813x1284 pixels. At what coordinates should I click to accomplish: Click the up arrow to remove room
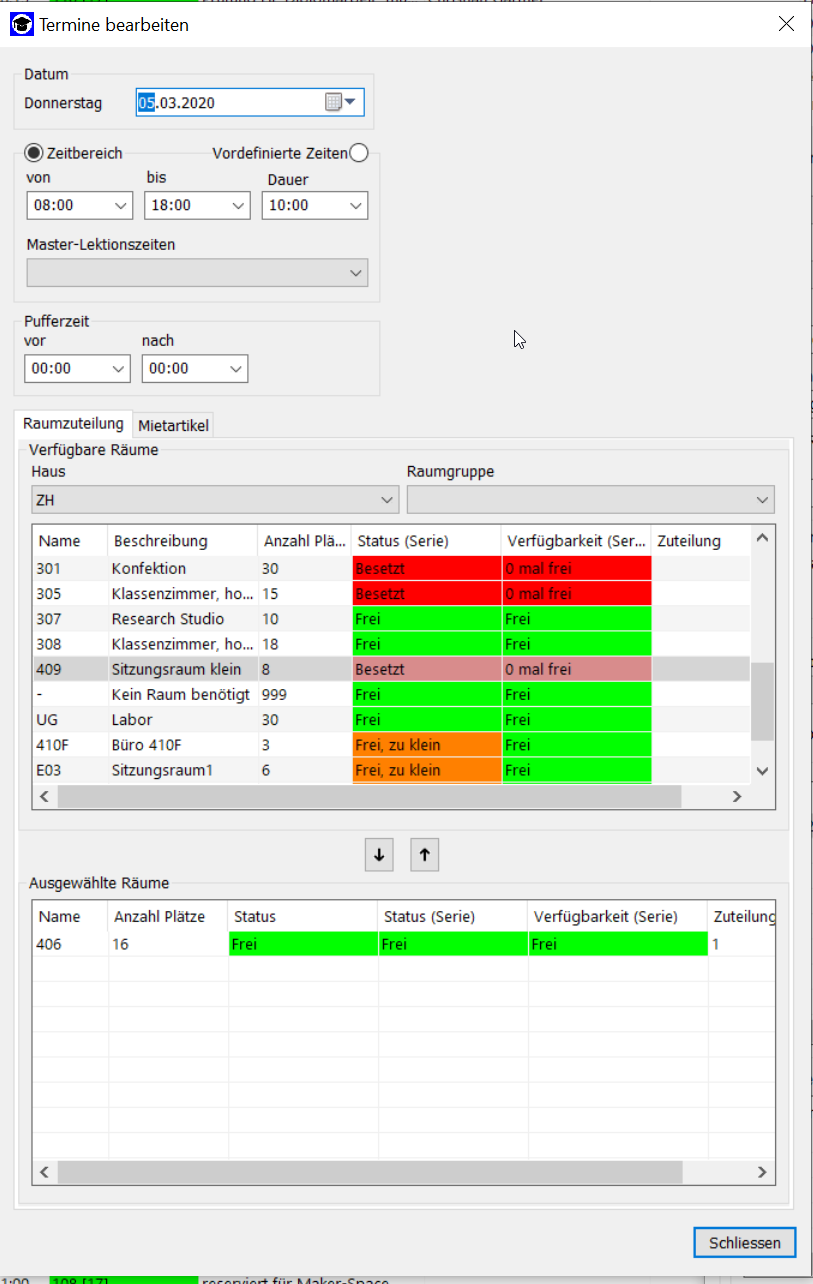pyautogui.click(x=425, y=855)
